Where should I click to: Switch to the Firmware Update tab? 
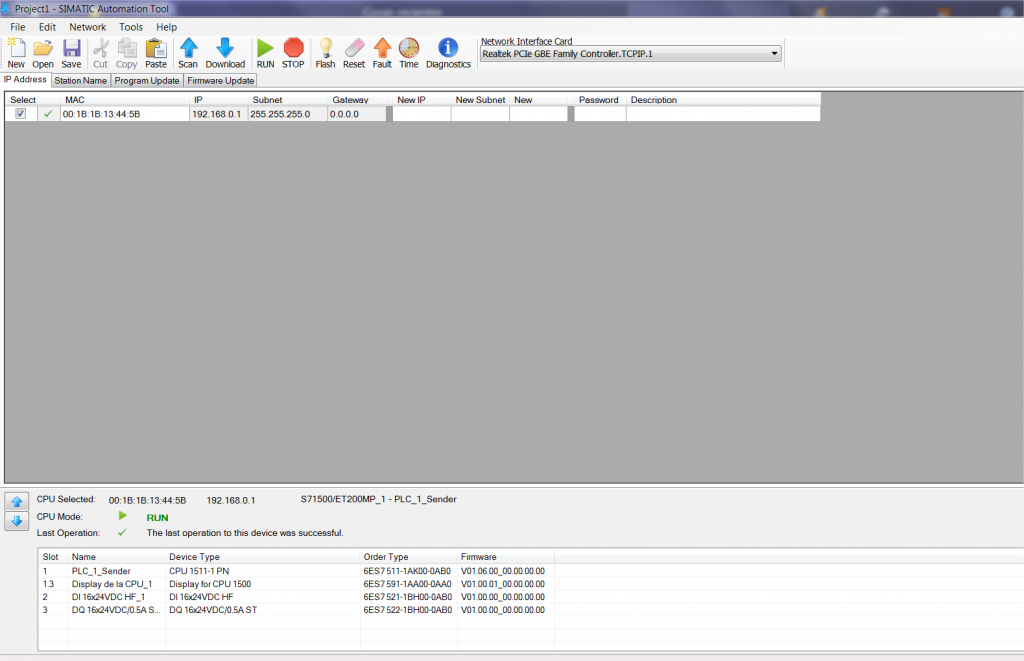(x=220, y=80)
